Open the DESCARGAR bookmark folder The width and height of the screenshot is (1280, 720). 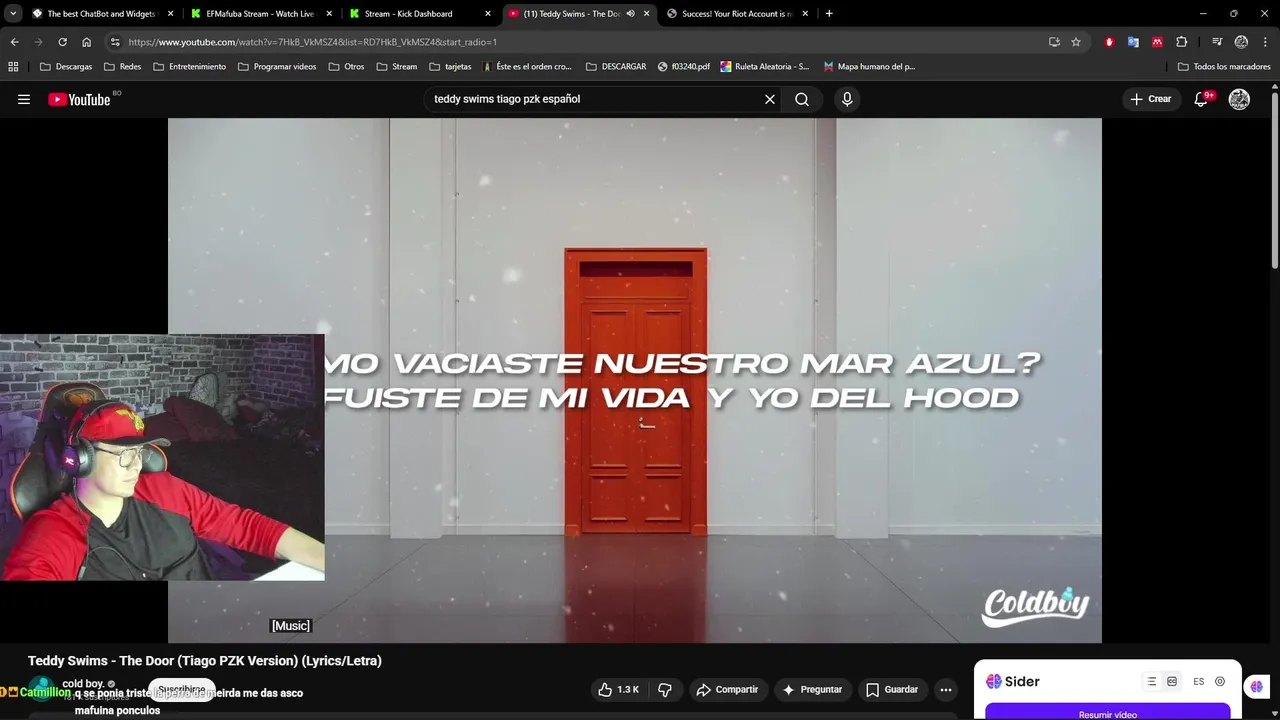click(615, 67)
